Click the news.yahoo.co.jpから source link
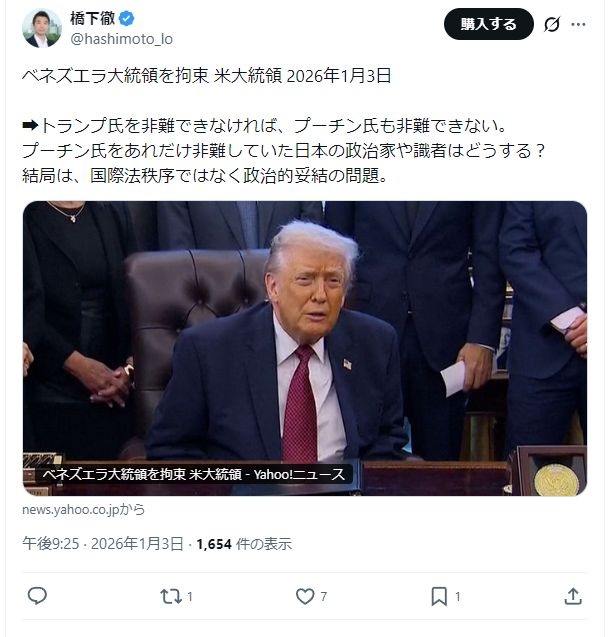 (83, 509)
